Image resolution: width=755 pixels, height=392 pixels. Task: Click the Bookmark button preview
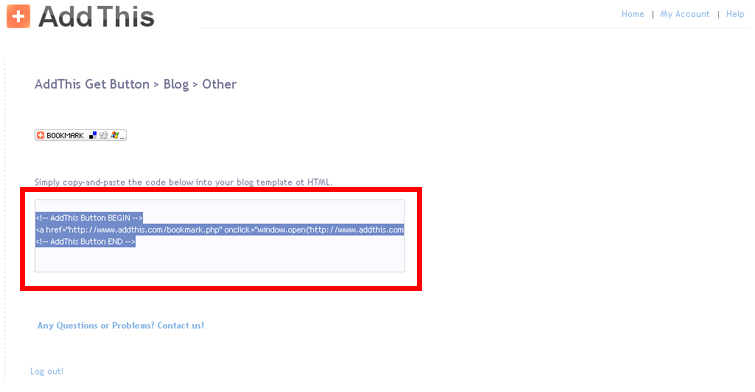(x=80, y=135)
